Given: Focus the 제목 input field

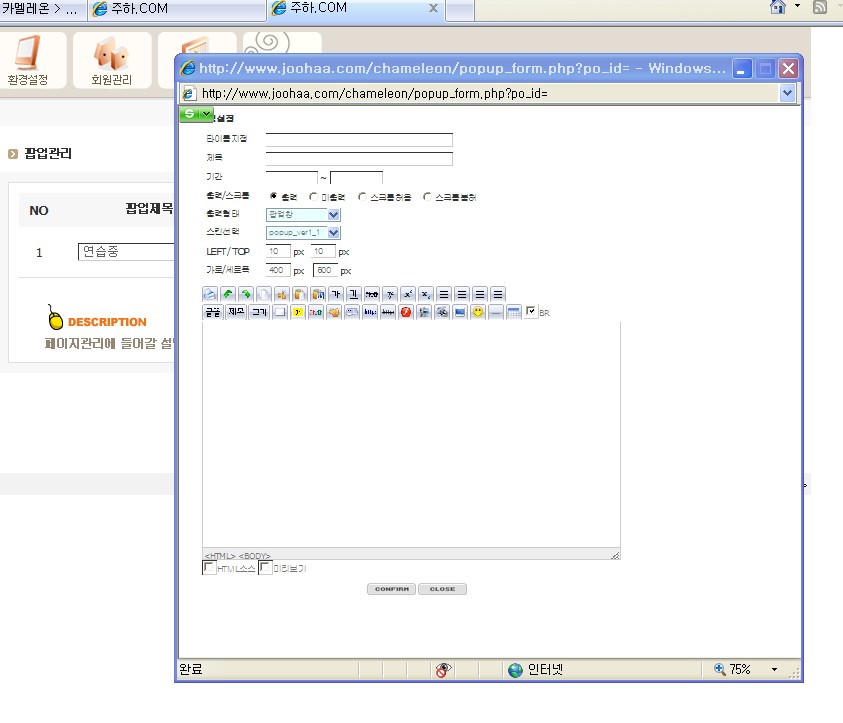Looking at the screenshot, I should [x=359, y=158].
